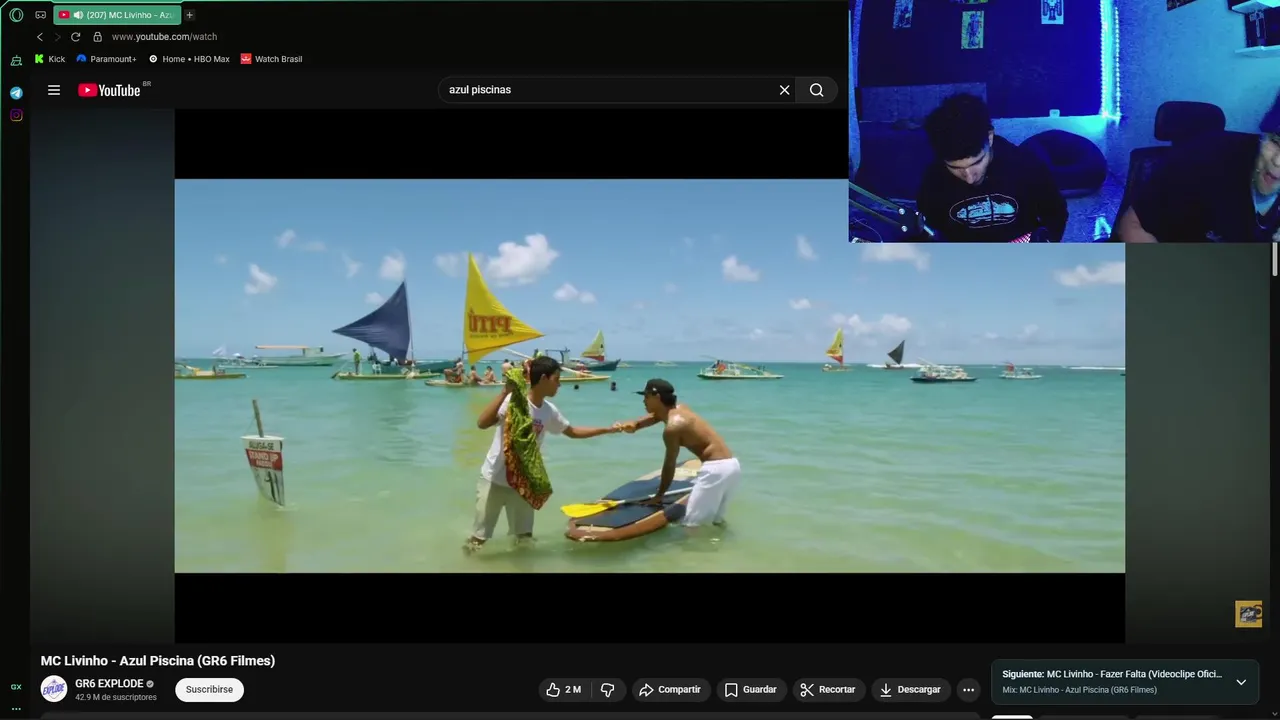Open the GR6 EXPLODE channel name
Viewport: 1280px width, 720px height.
109,684
